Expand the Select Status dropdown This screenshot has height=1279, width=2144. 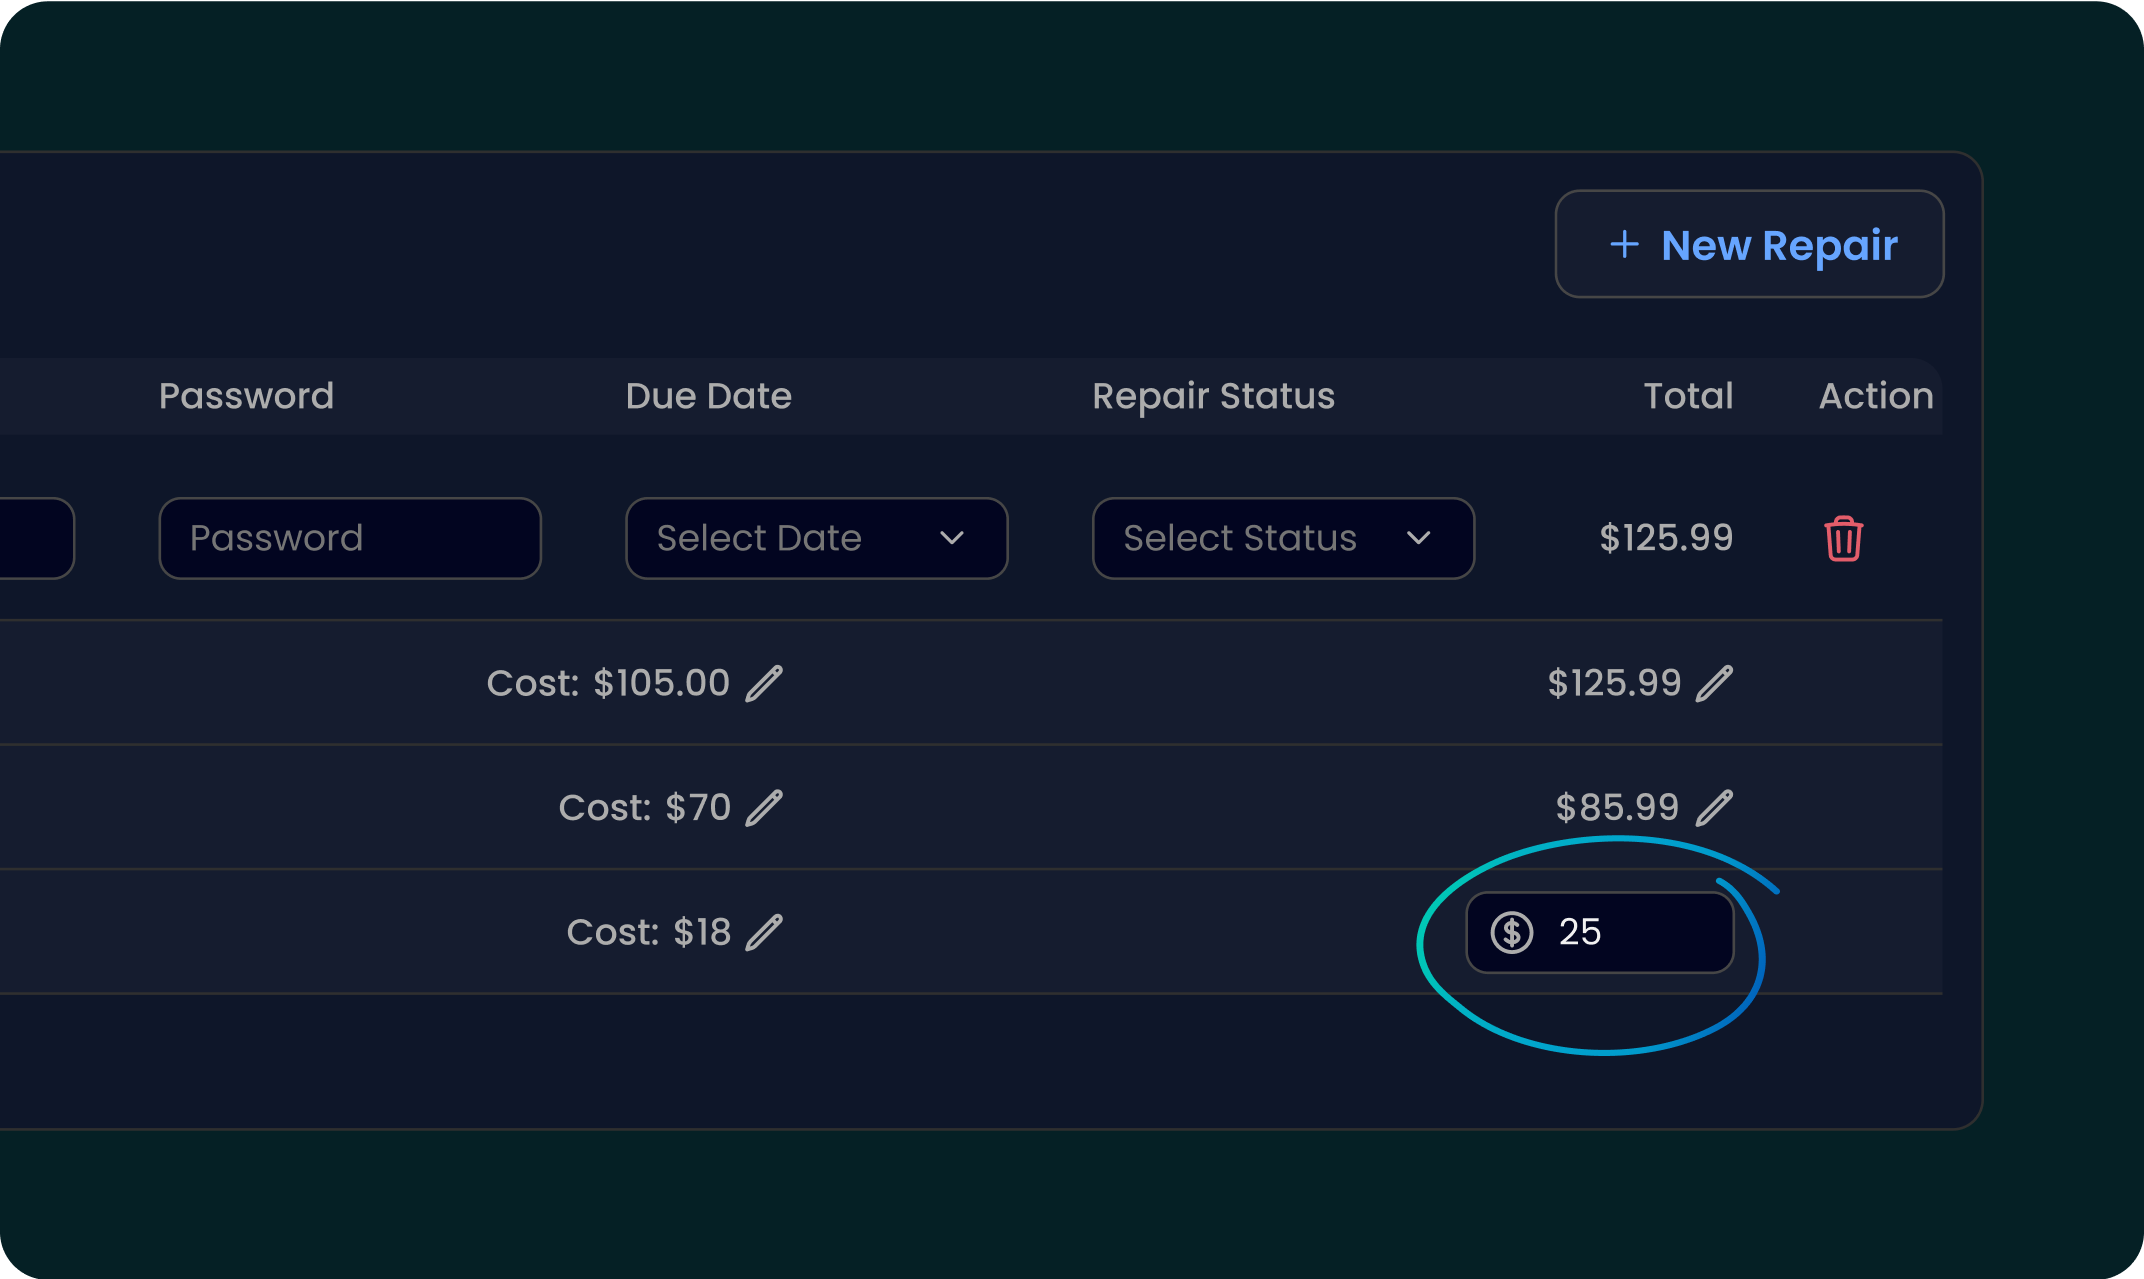click(x=1282, y=538)
